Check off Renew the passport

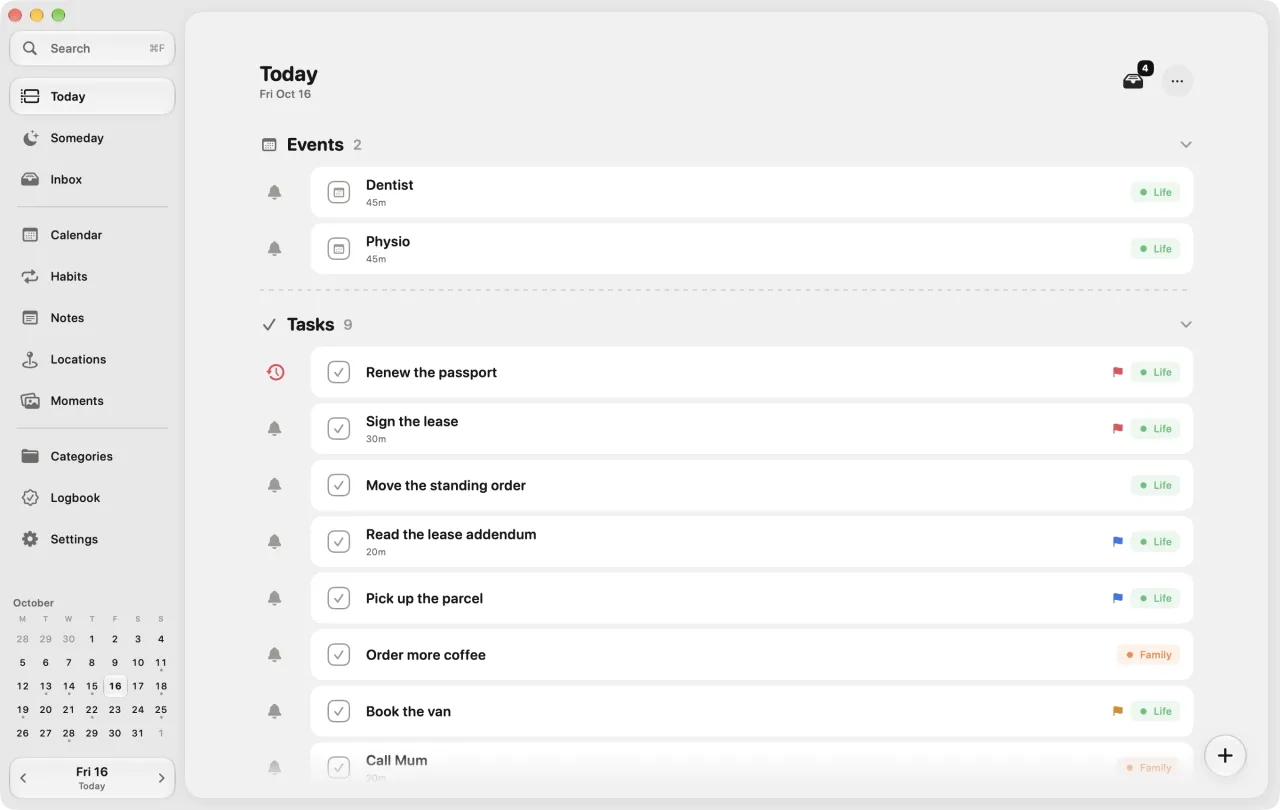click(339, 372)
